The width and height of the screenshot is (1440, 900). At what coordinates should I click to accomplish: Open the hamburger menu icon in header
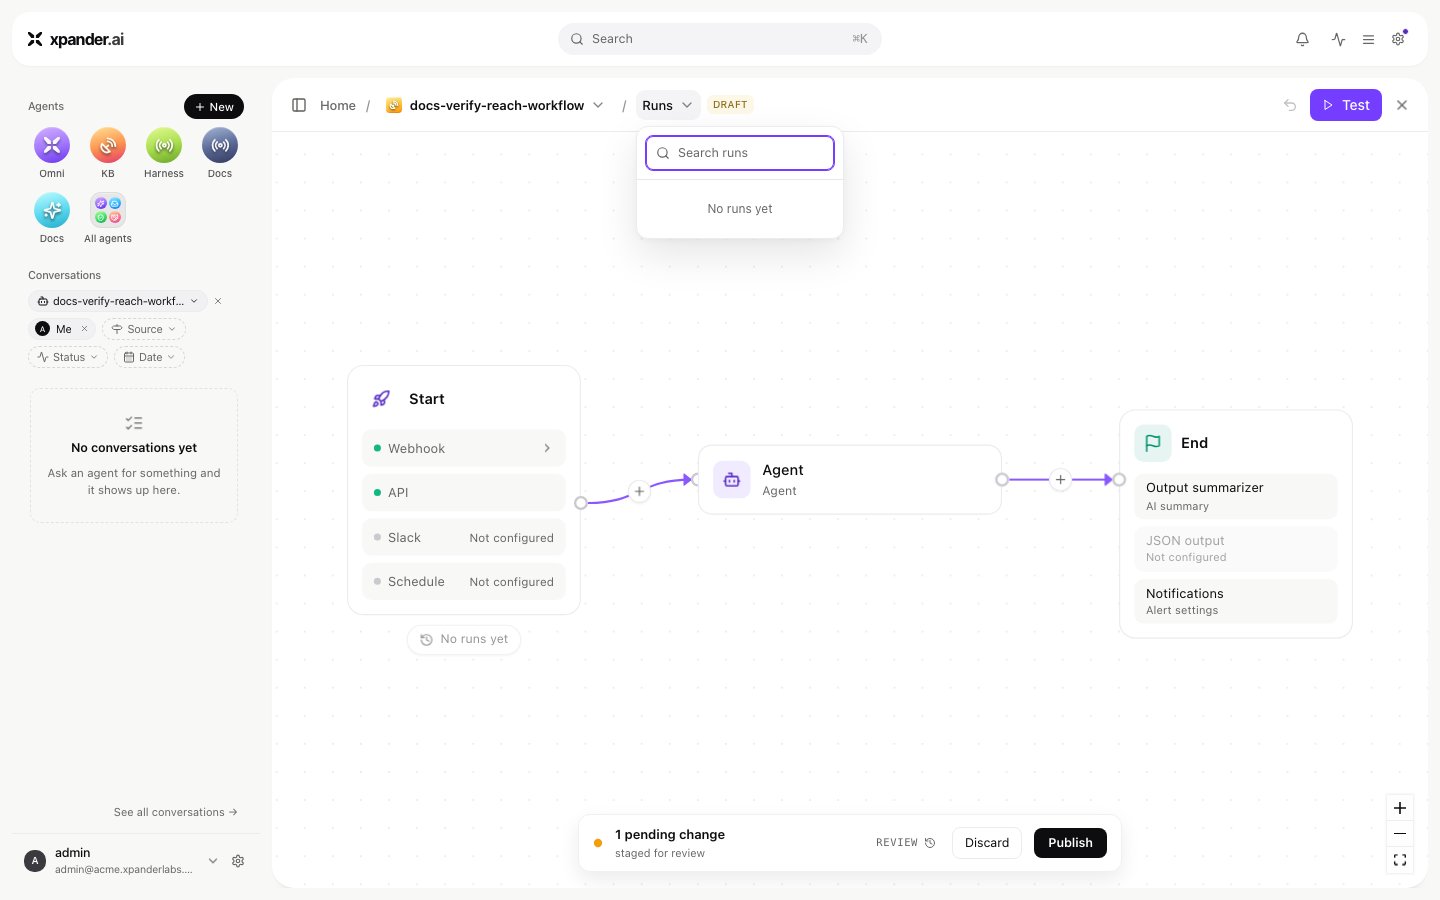tap(1368, 39)
